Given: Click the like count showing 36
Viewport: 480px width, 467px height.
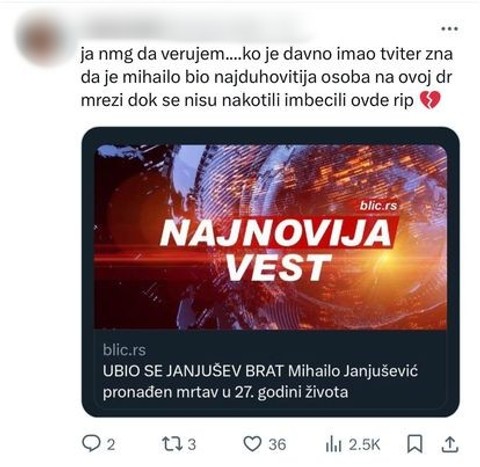Looking at the screenshot, I should point(277,445).
